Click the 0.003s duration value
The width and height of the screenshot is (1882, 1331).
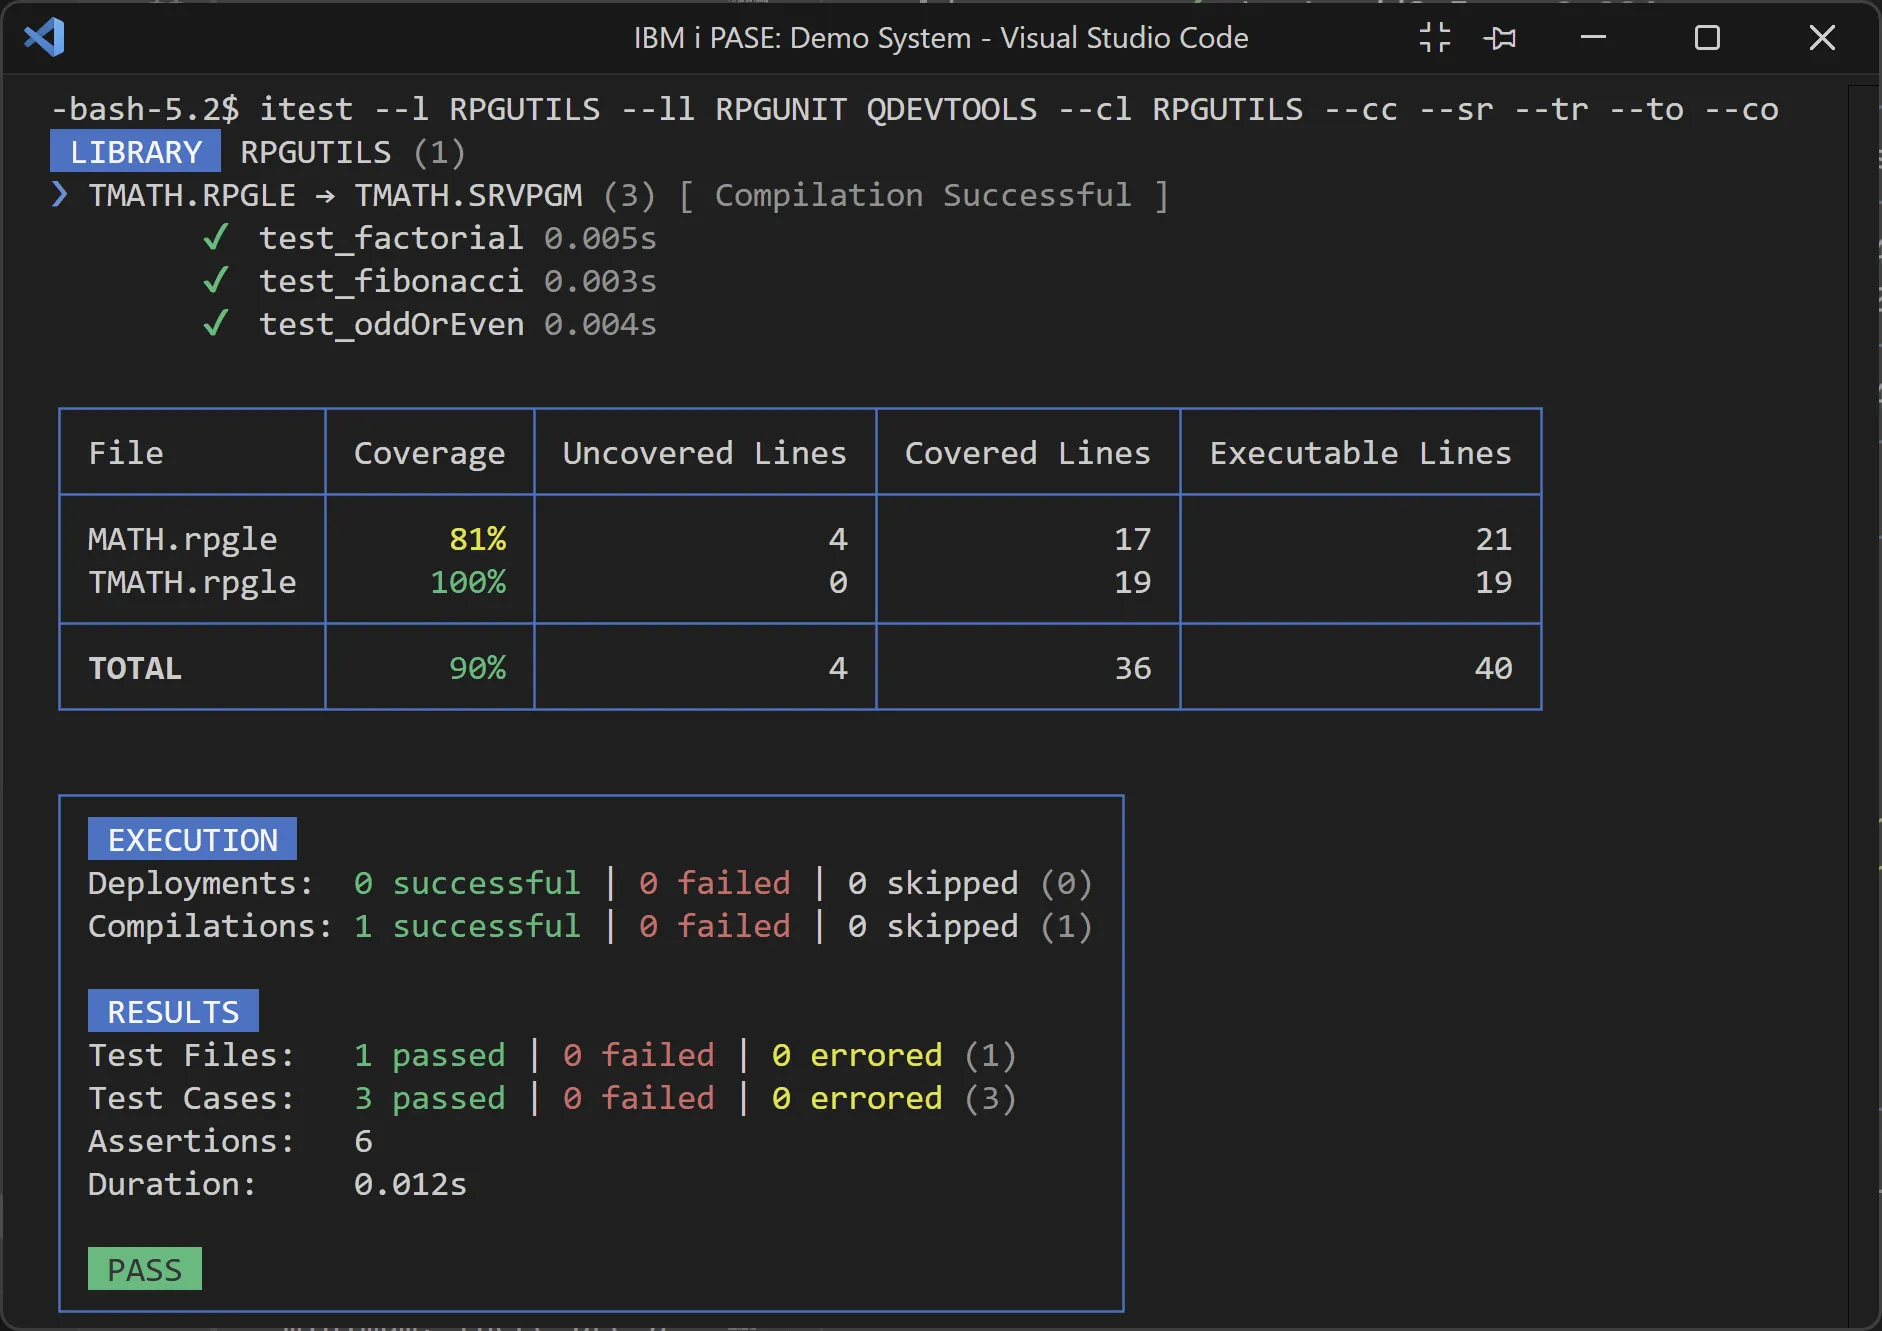coord(600,281)
